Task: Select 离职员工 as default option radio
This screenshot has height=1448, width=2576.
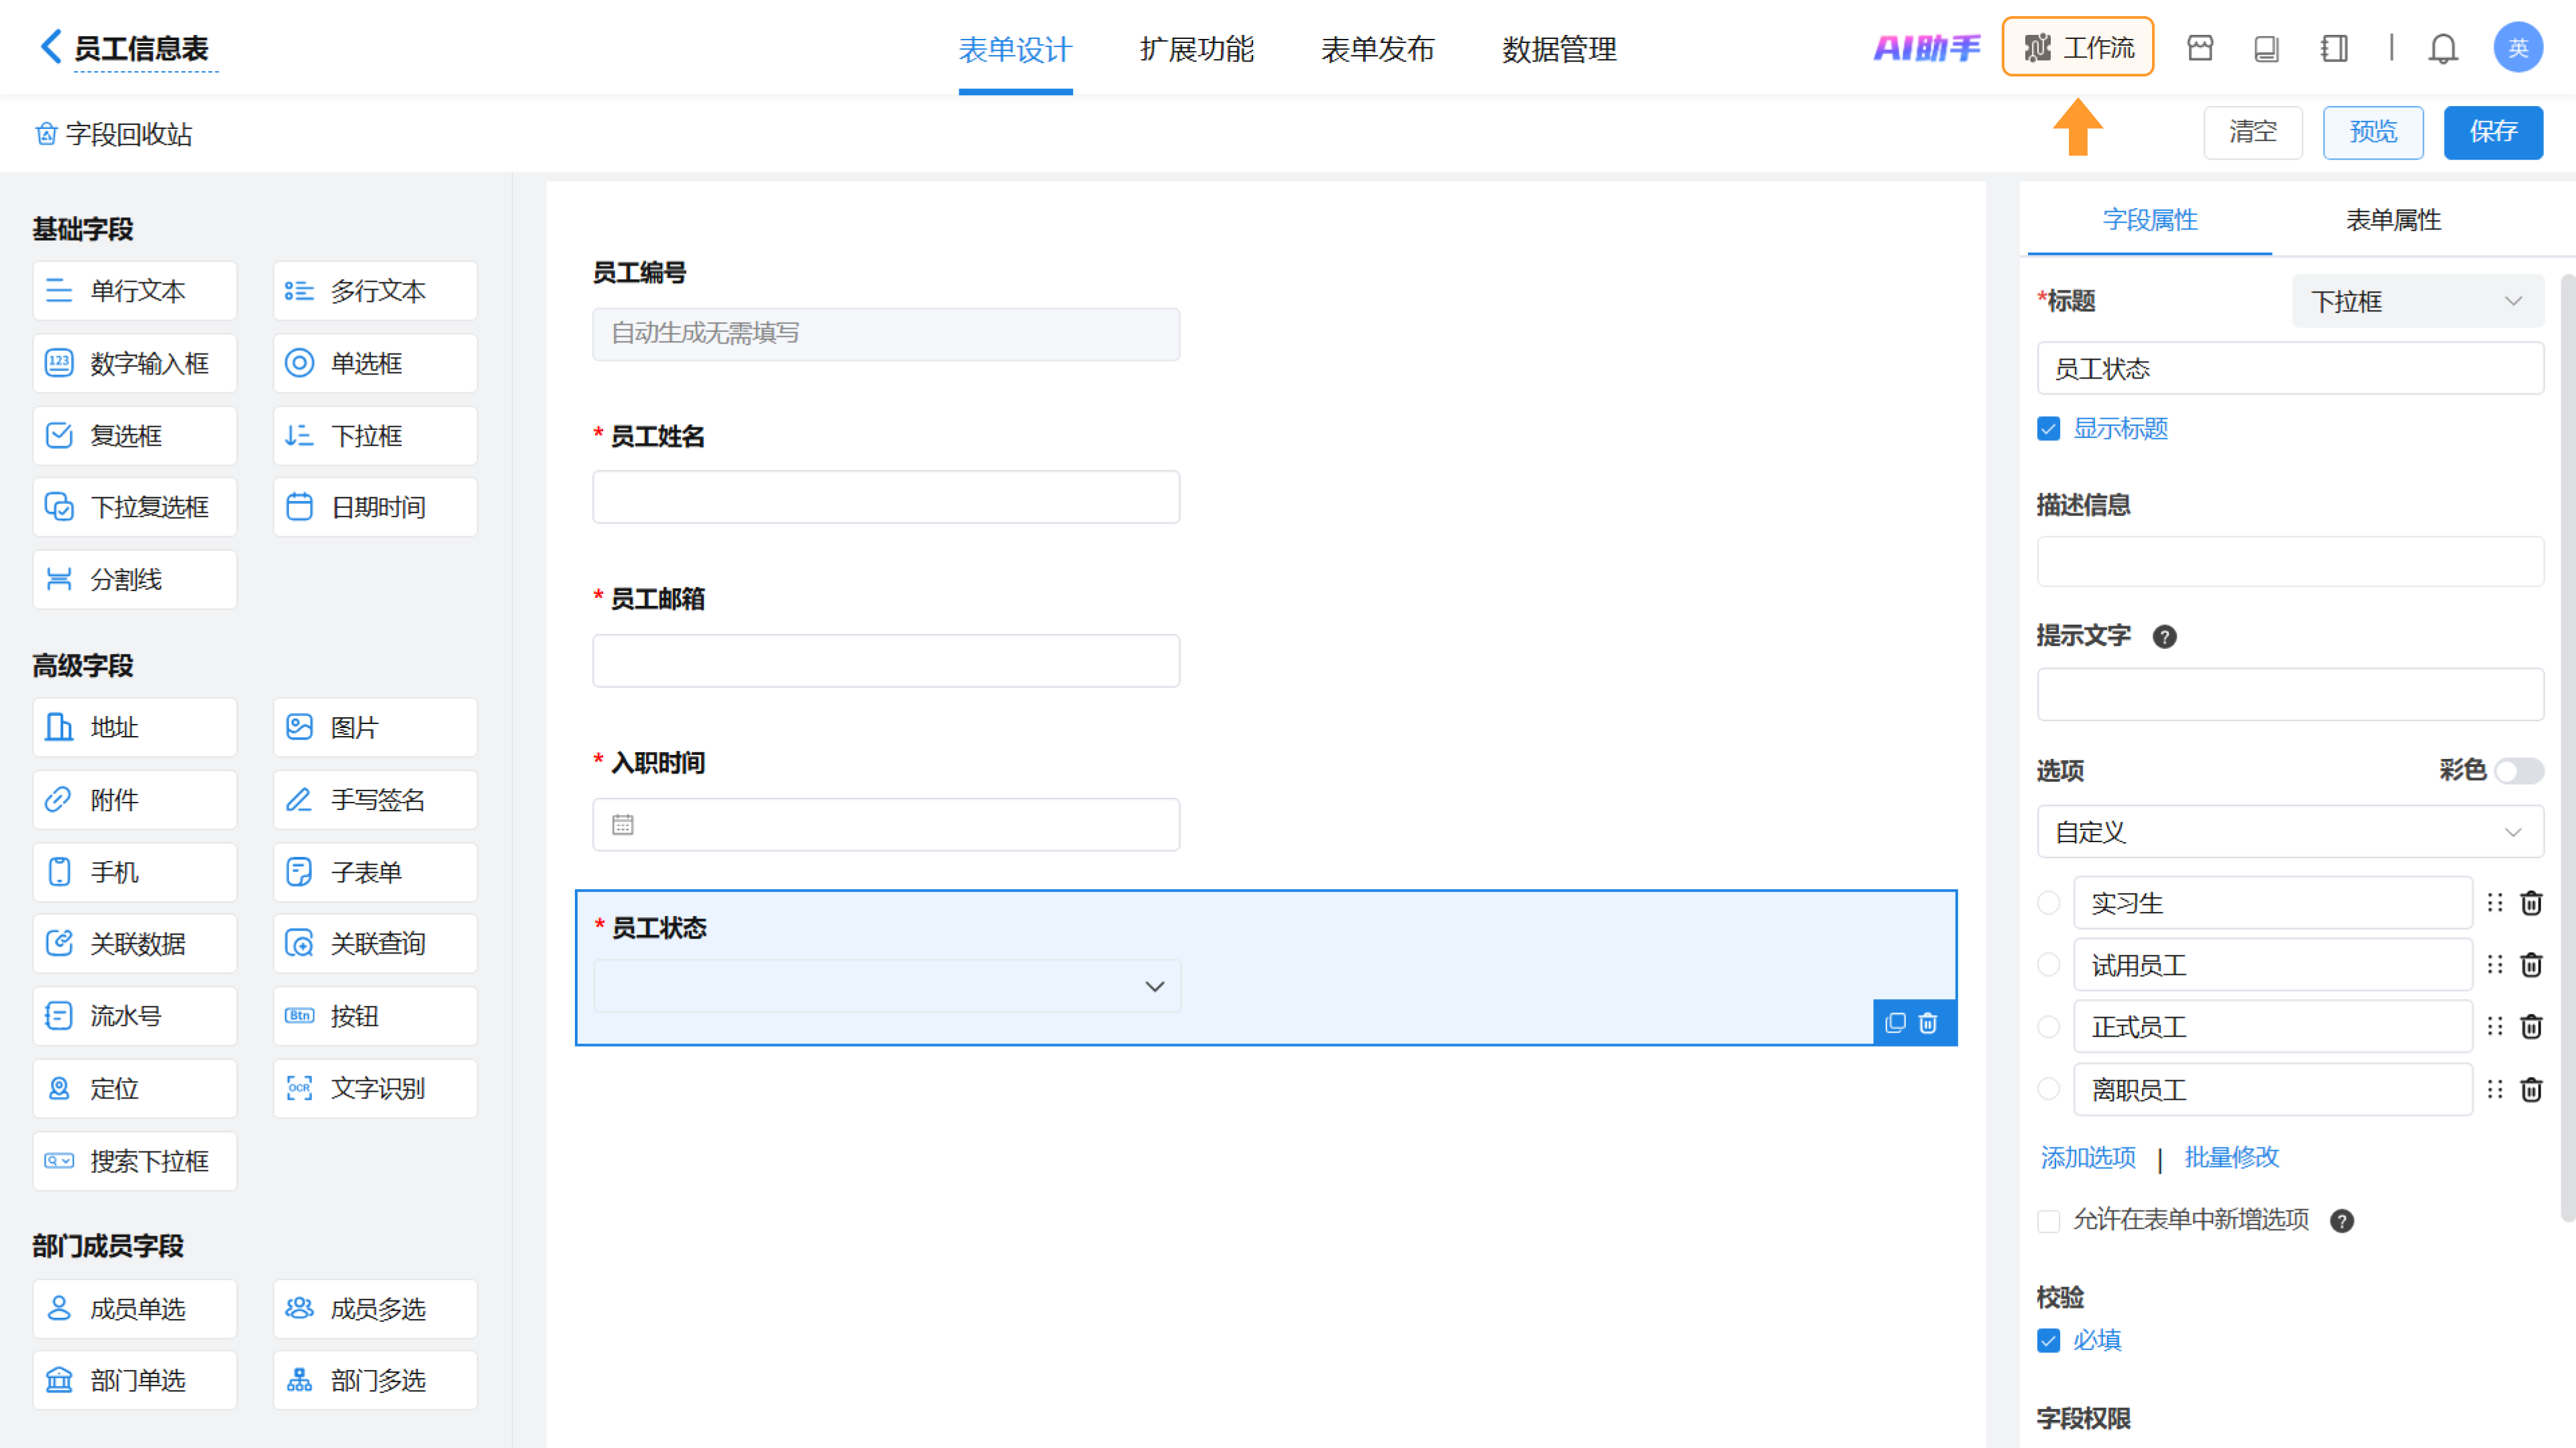Action: coord(2048,1089)
